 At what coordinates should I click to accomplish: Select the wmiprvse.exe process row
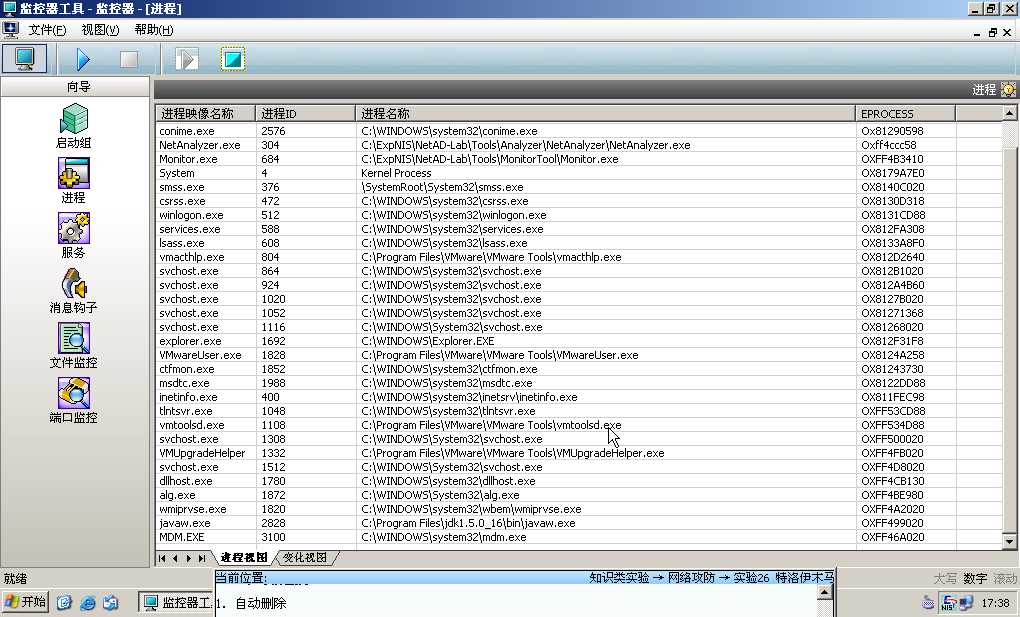(579, 509)
